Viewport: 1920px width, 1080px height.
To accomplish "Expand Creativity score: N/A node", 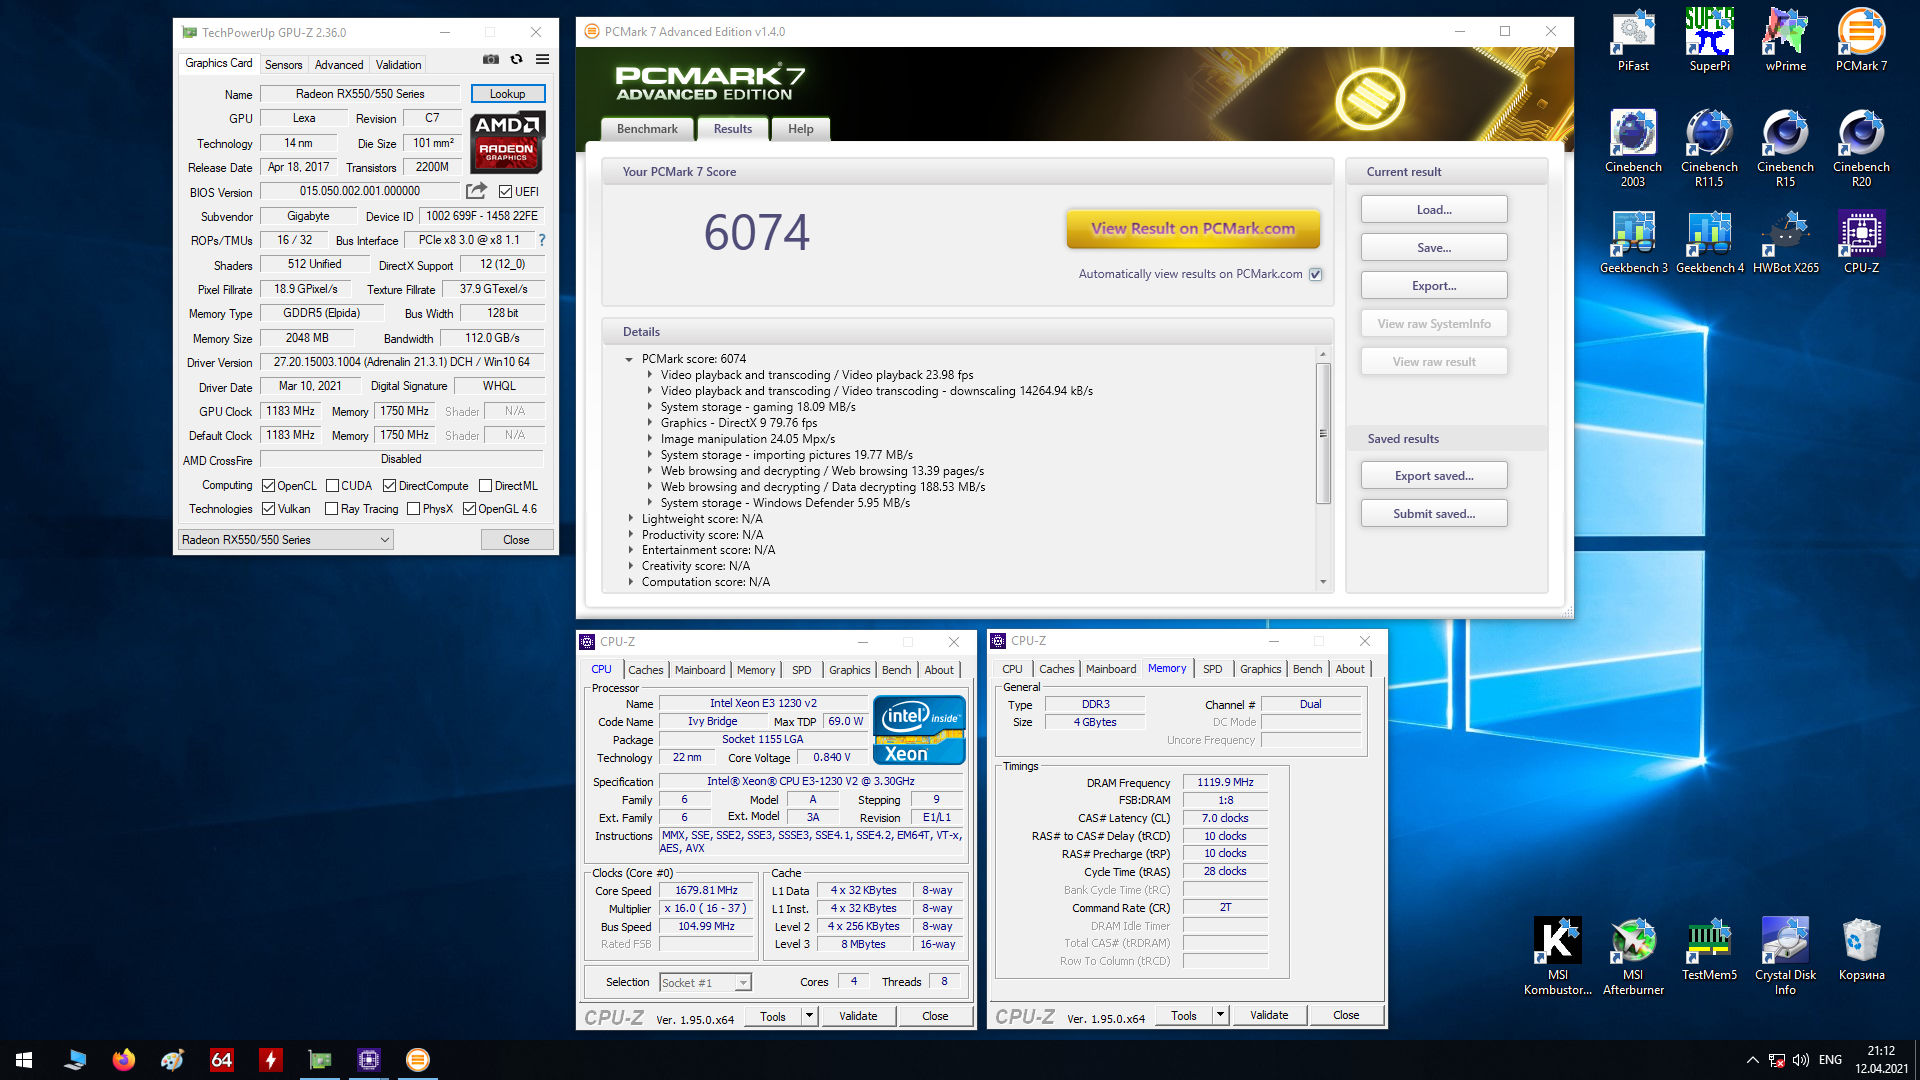I will coord(630,566).
